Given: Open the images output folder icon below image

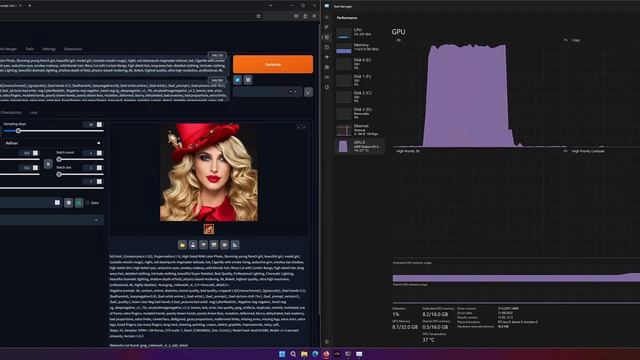Looking at the screenshot, I should 182,245.
